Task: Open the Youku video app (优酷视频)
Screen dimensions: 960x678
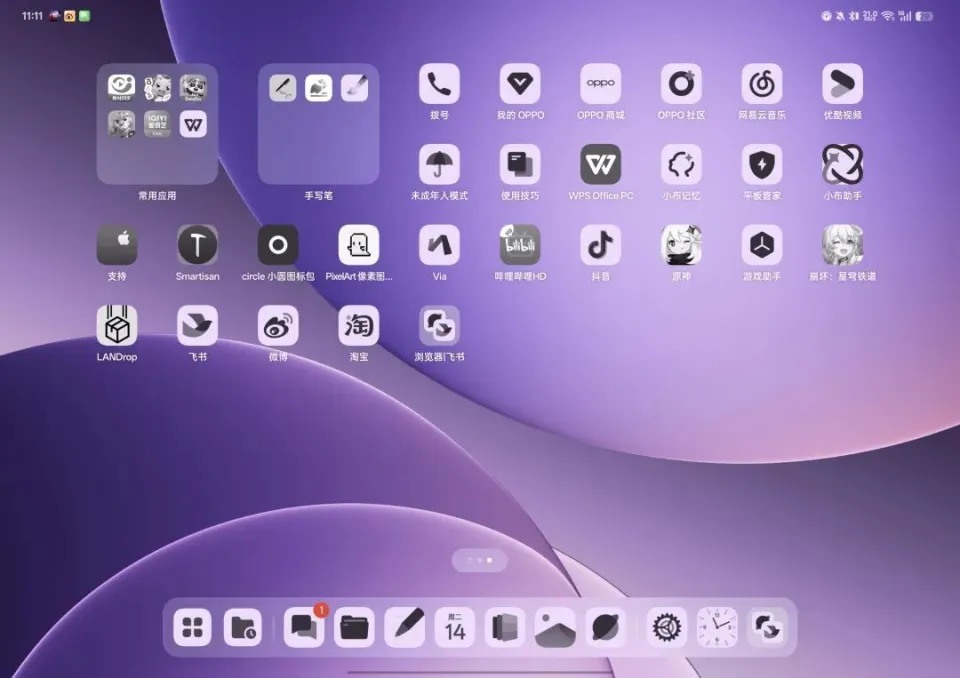Action: [x=842, y=84]
